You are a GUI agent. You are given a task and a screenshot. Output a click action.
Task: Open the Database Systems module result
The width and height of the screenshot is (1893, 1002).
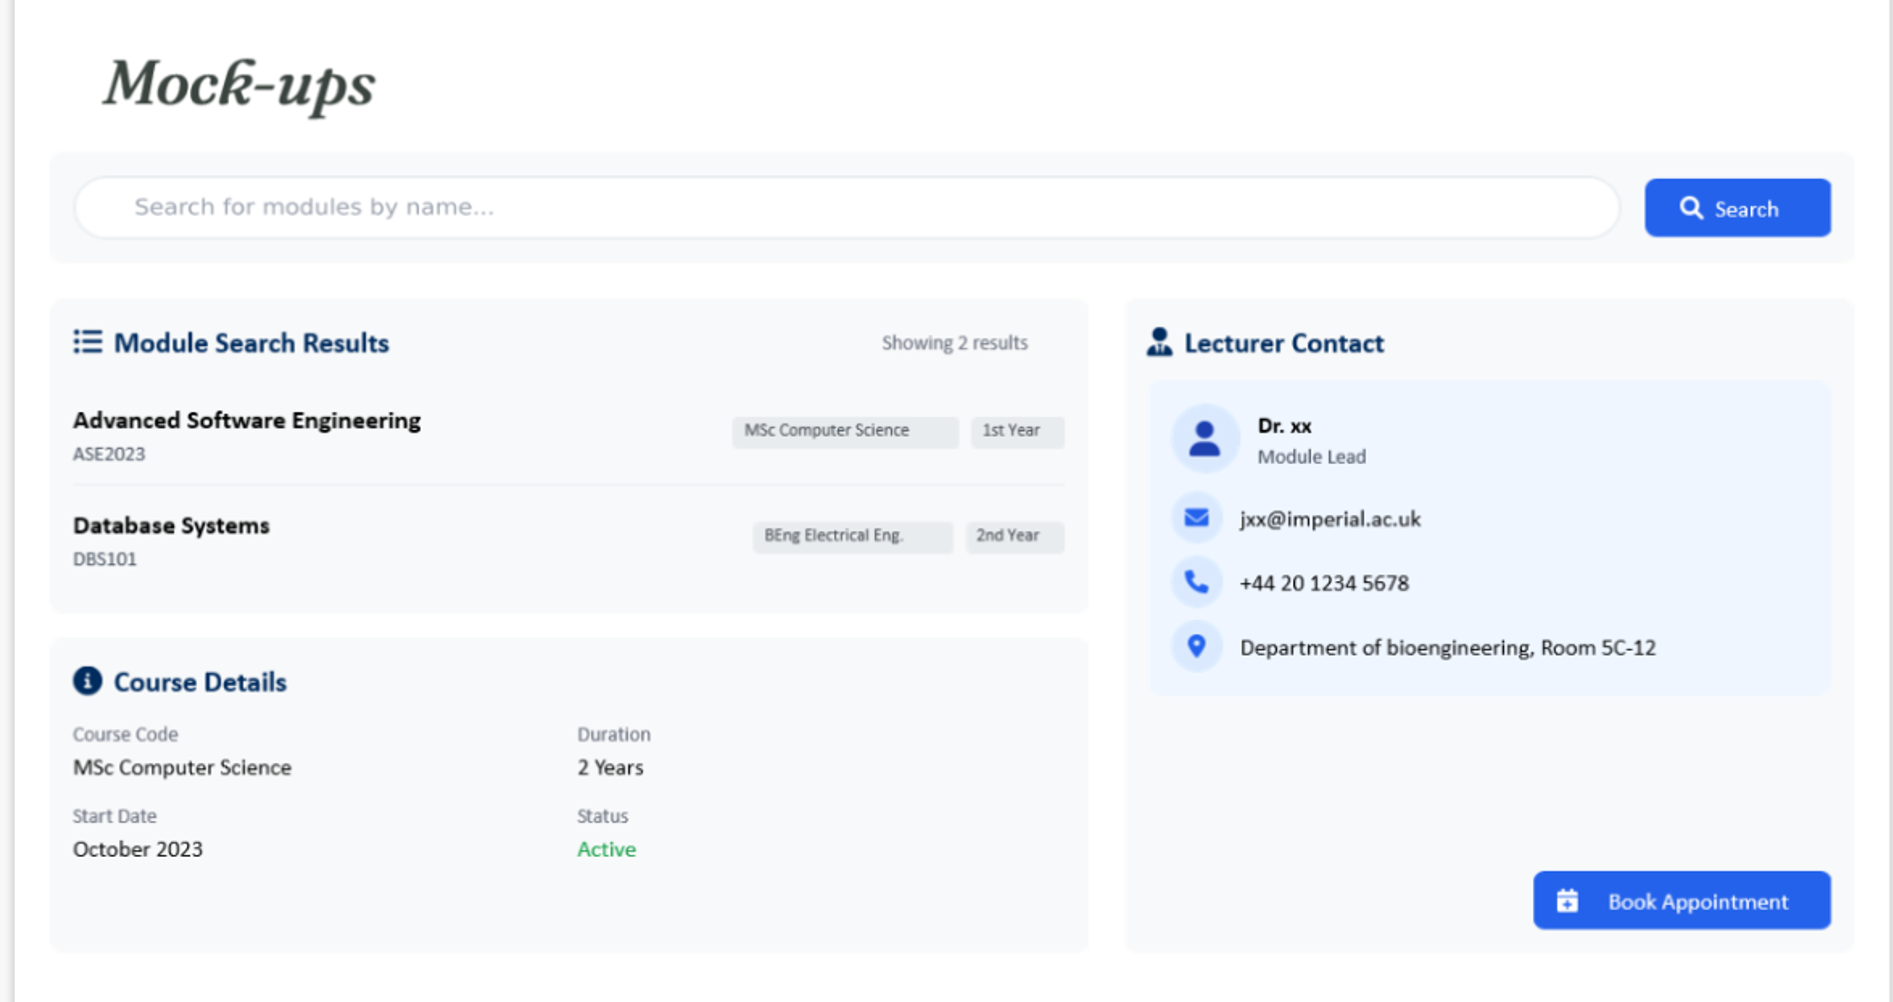[171, 526]
